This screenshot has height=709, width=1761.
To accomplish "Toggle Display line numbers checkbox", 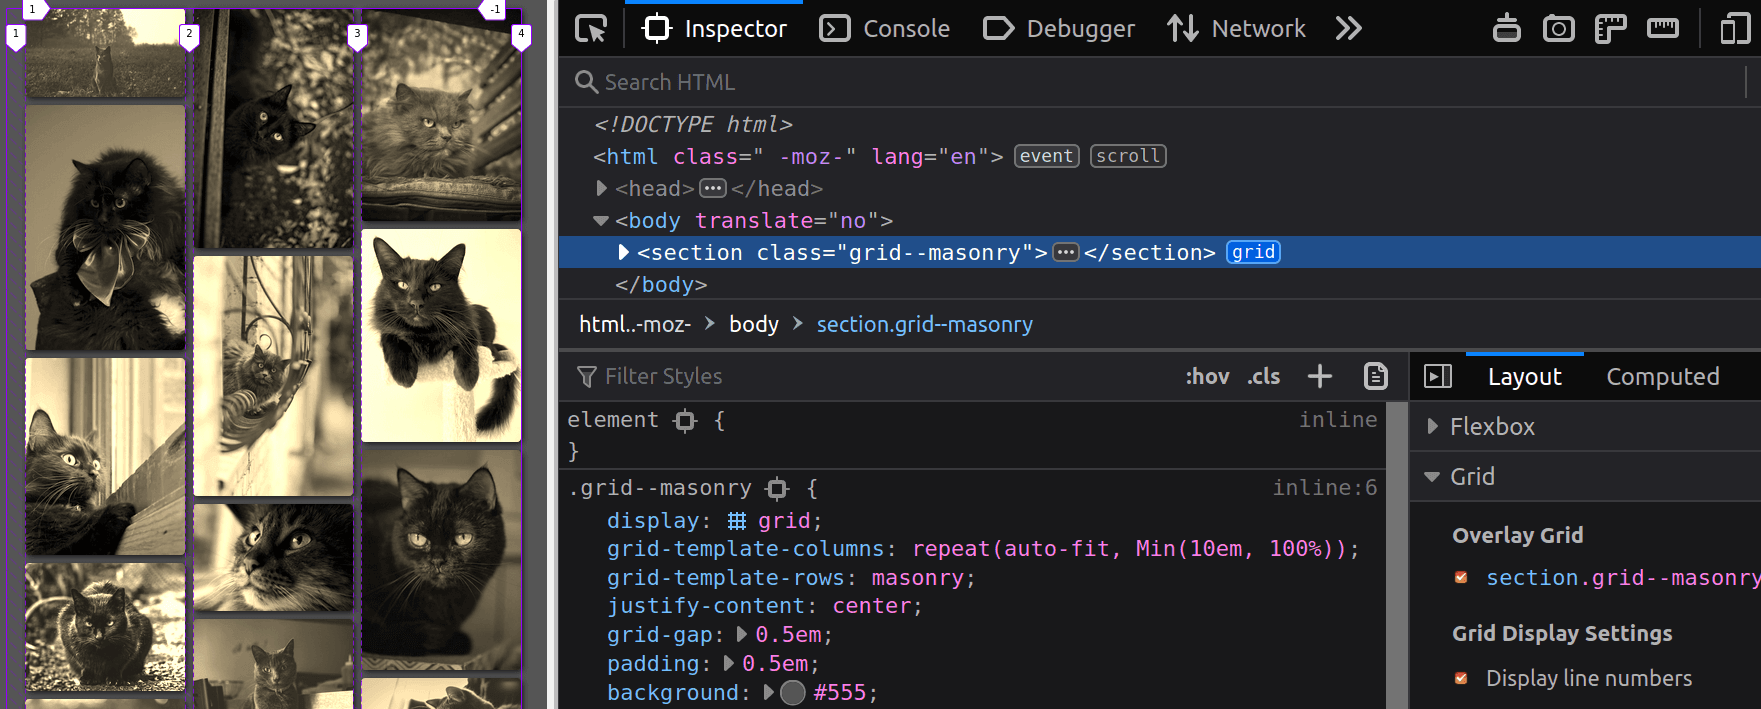I will 1461,678.
